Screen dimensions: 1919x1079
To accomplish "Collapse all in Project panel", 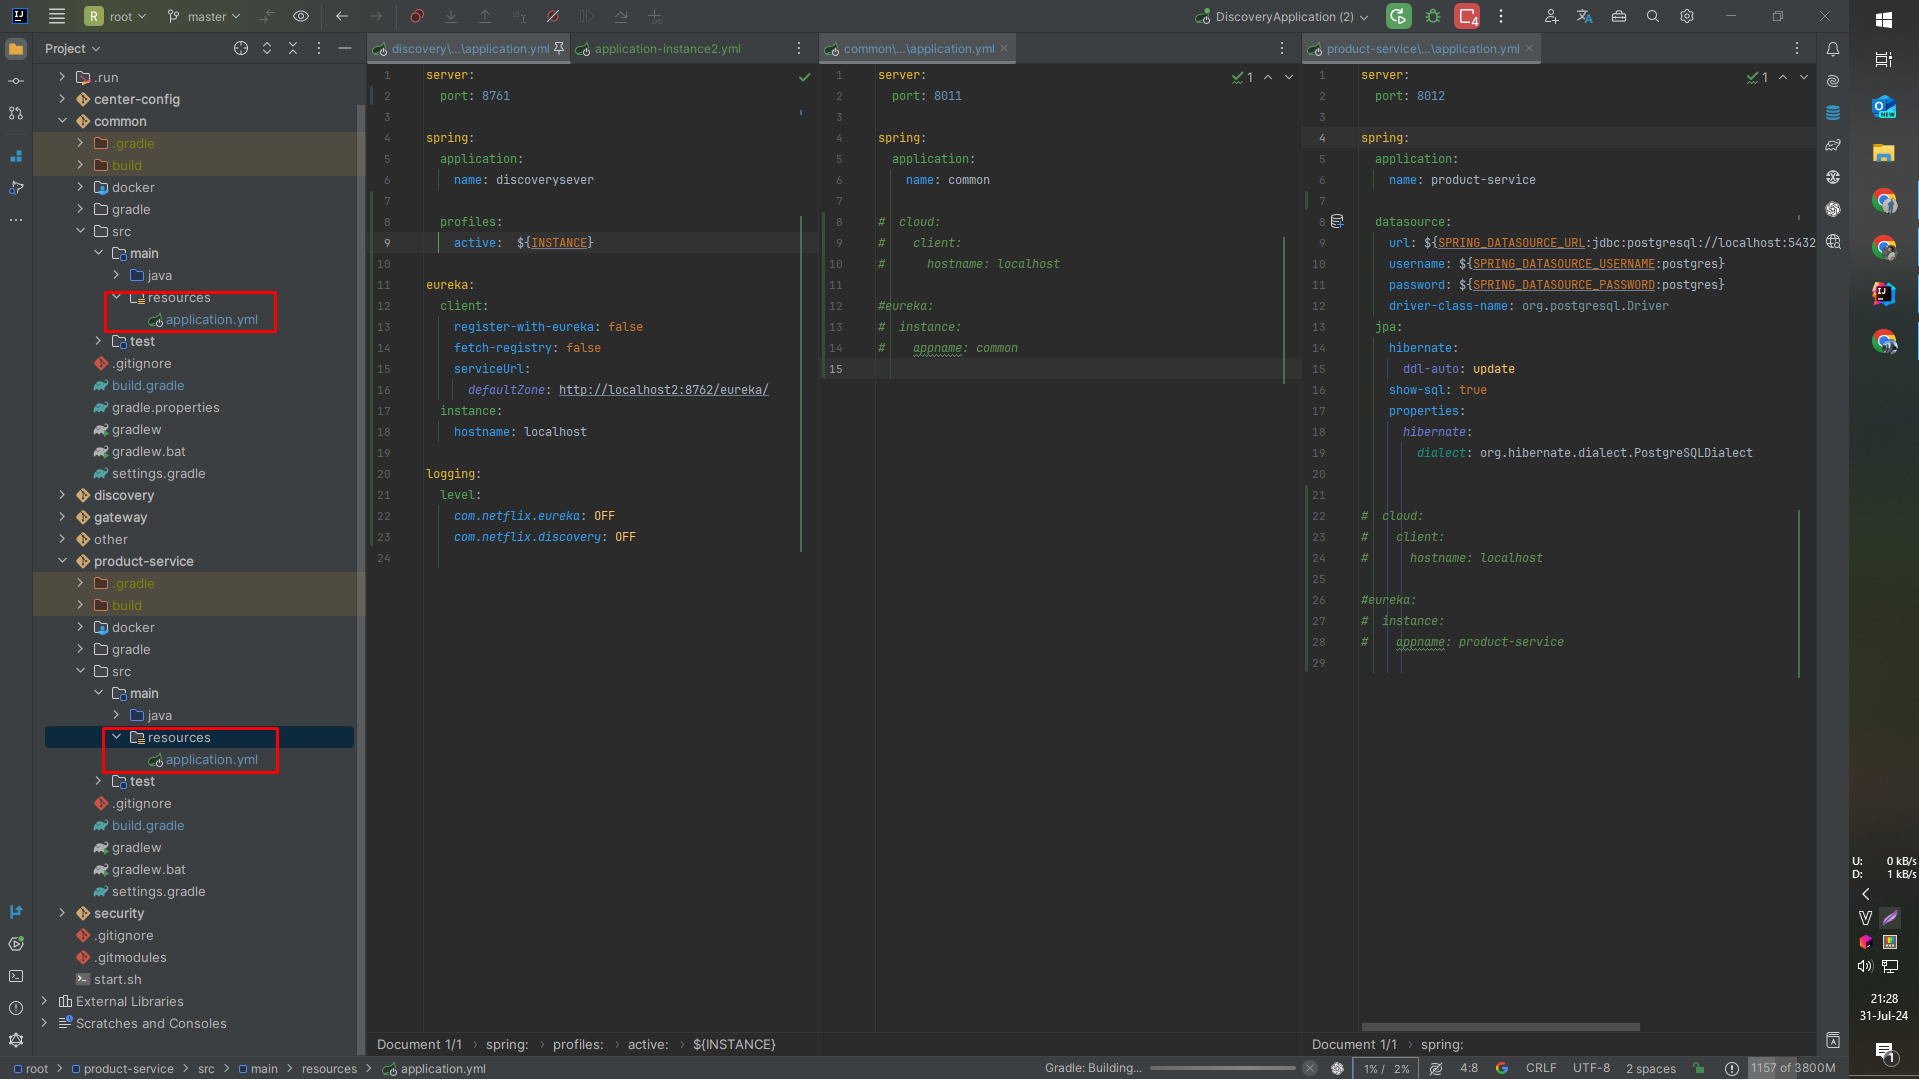I will [x=293, y=48].
